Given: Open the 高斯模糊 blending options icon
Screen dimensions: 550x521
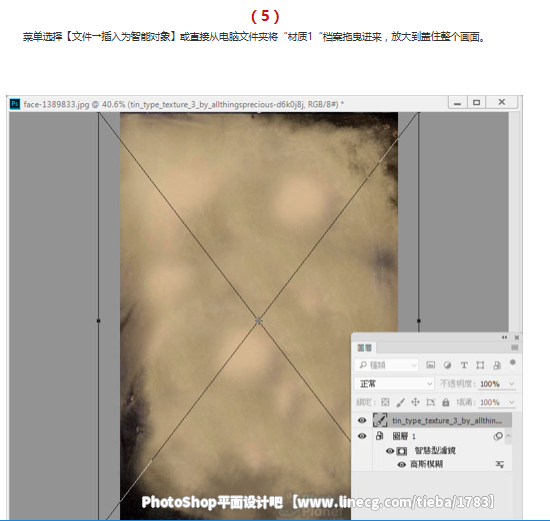Looking at the screenshot, I should point(499,465).
